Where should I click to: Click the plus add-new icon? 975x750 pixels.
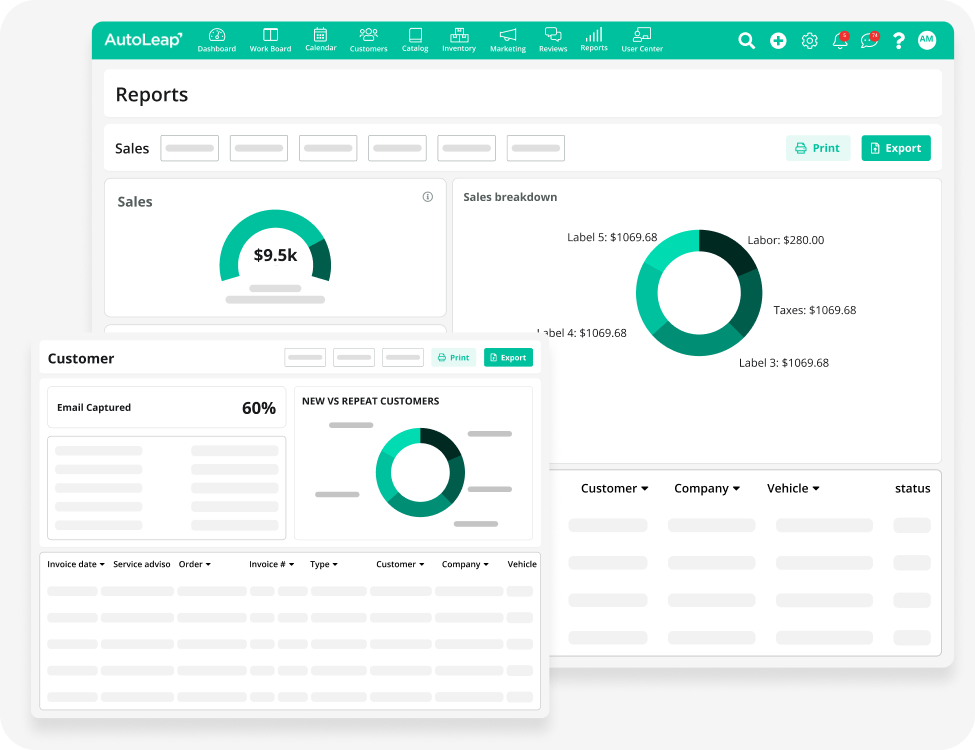pos(778,40)
